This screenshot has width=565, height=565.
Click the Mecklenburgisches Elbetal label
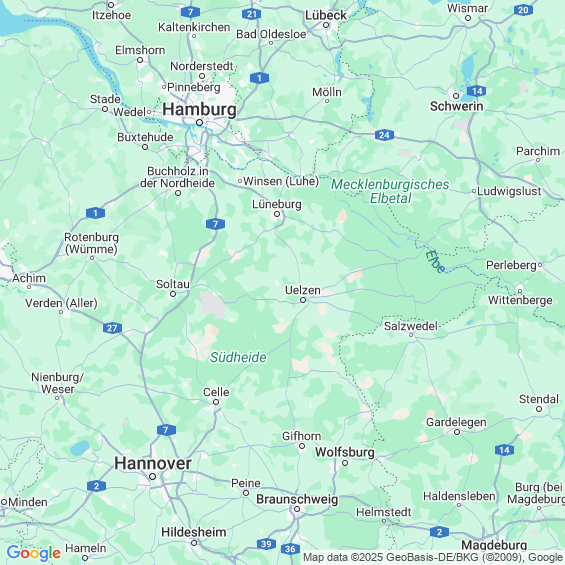coord(390,191)
